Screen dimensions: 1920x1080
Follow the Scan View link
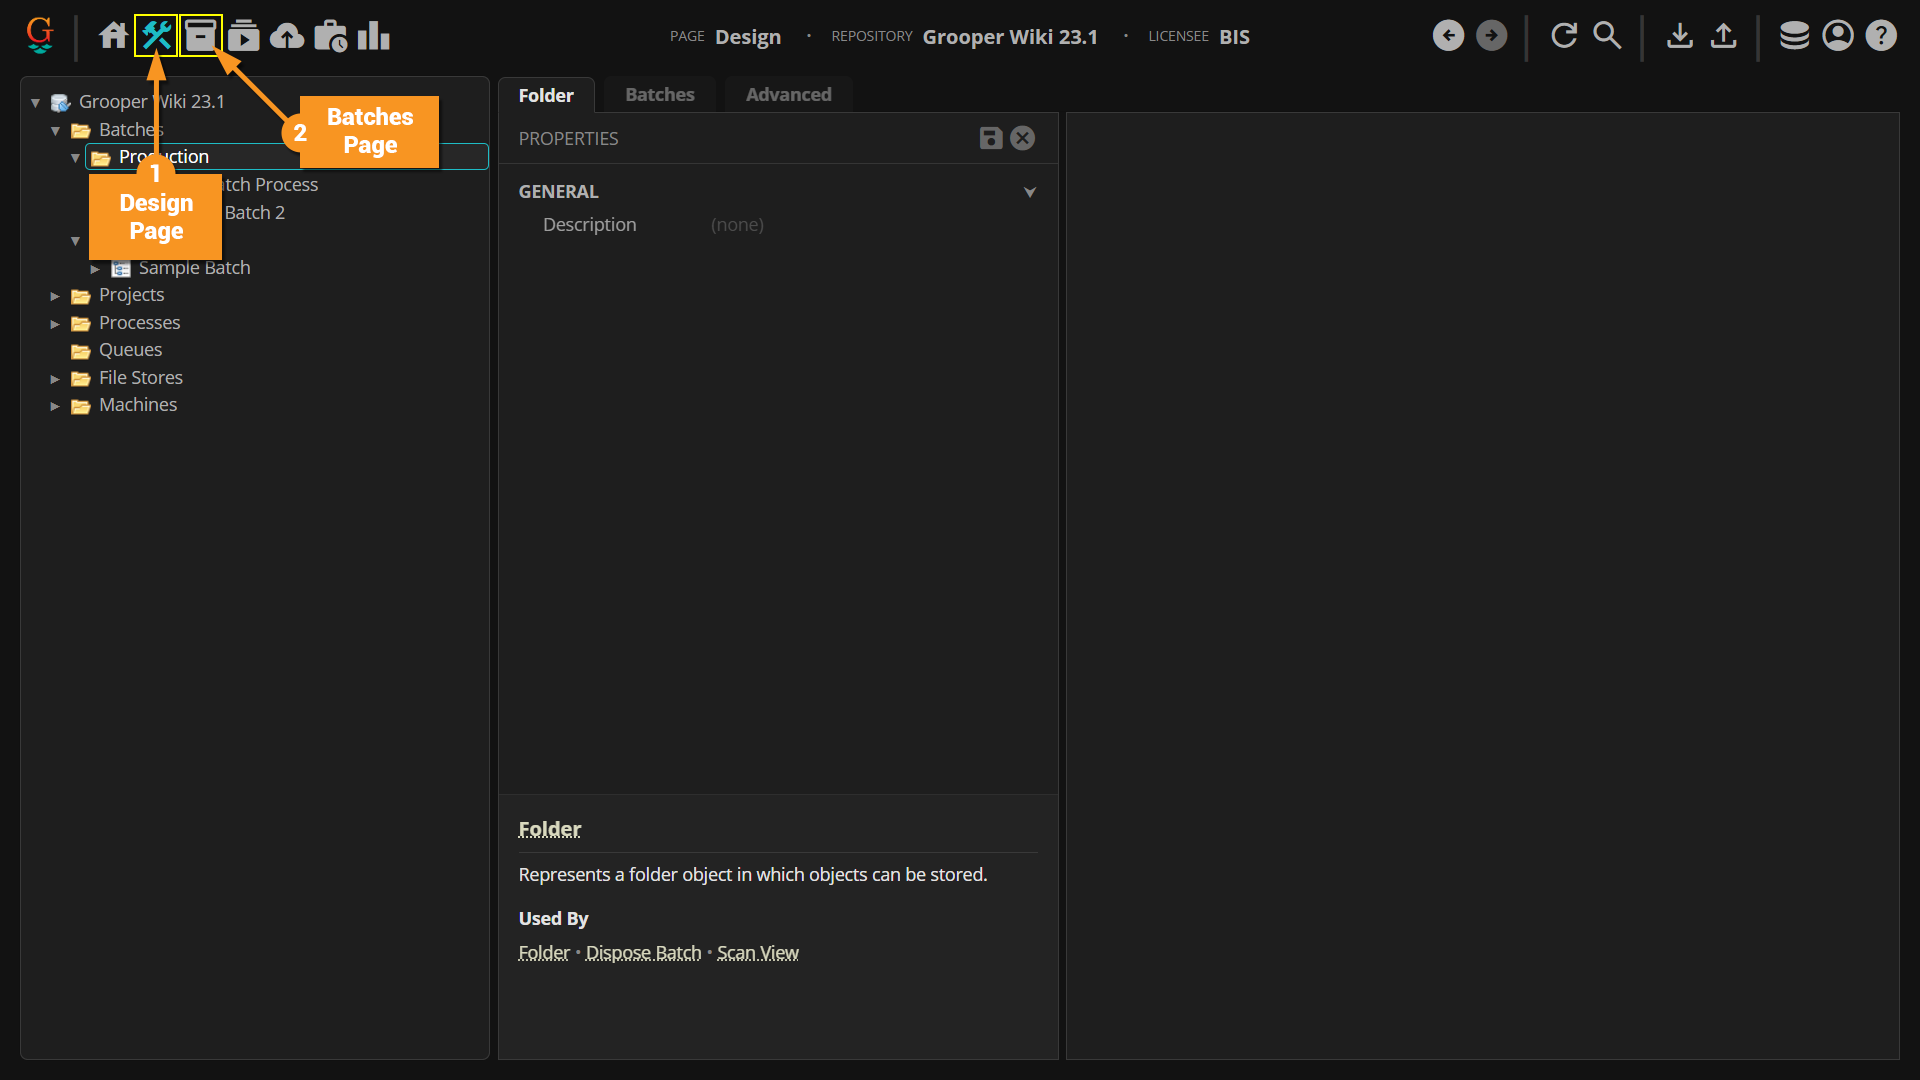coord(757,953)
